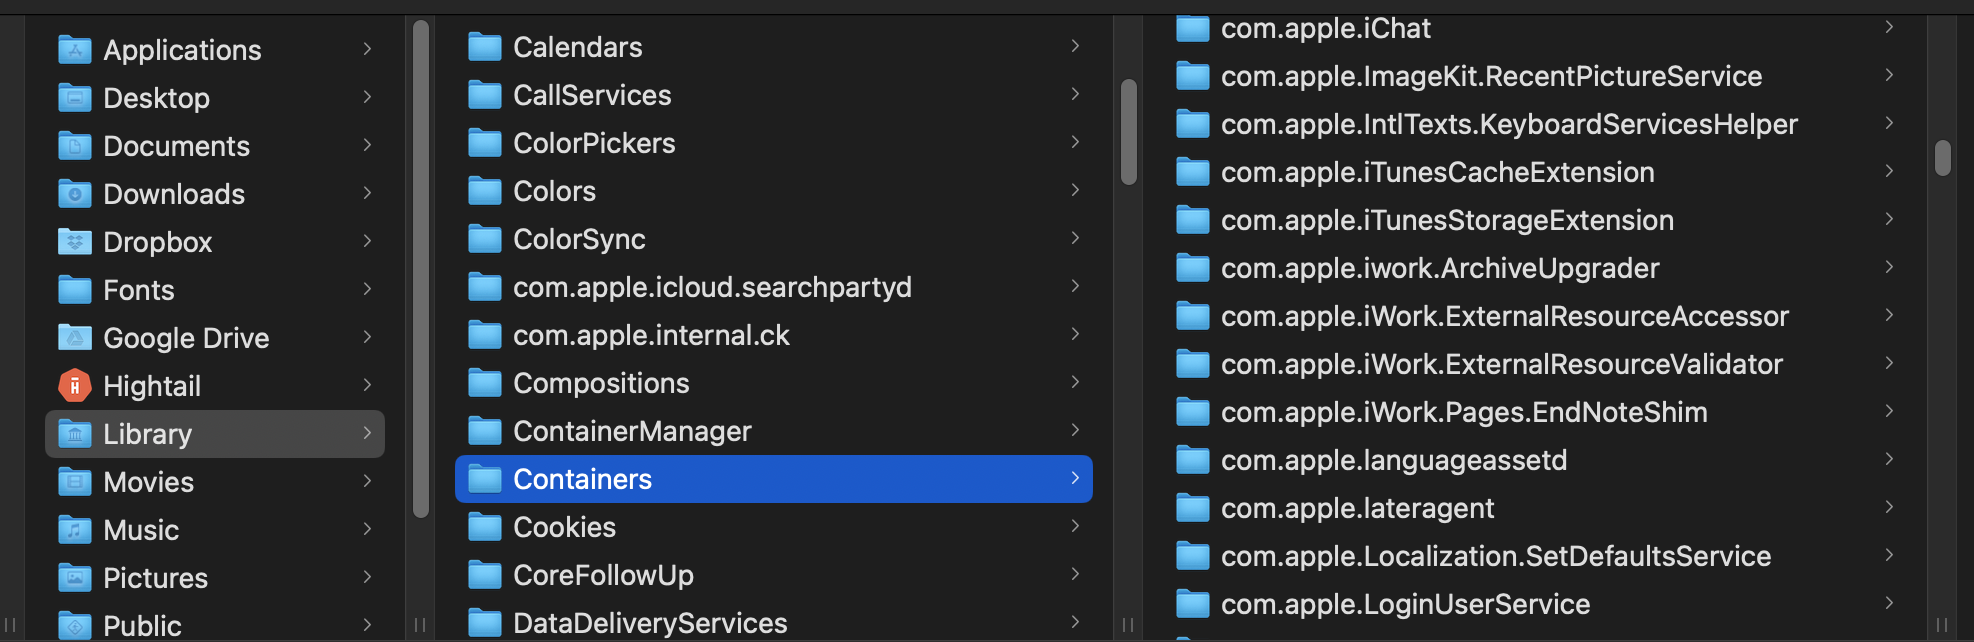Click the right column's scrollbar thumb
The image size is (1974, 642).
point(1943,157)
